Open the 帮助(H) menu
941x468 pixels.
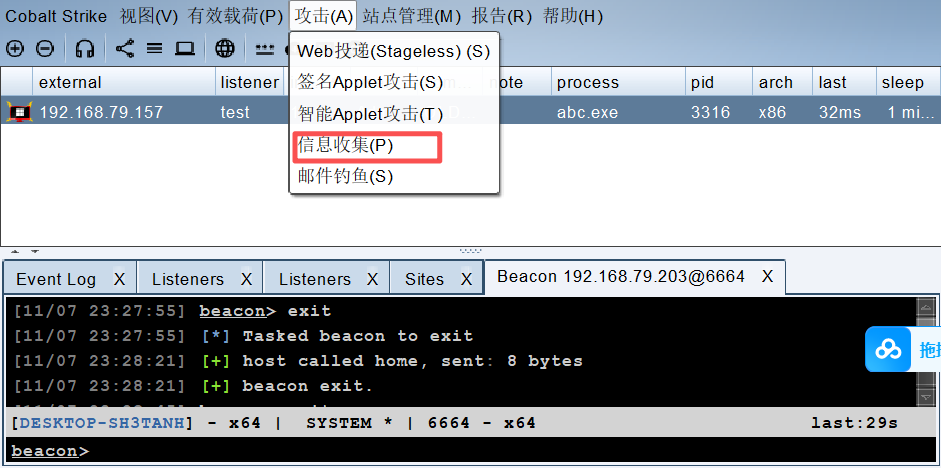coord(573,16)
